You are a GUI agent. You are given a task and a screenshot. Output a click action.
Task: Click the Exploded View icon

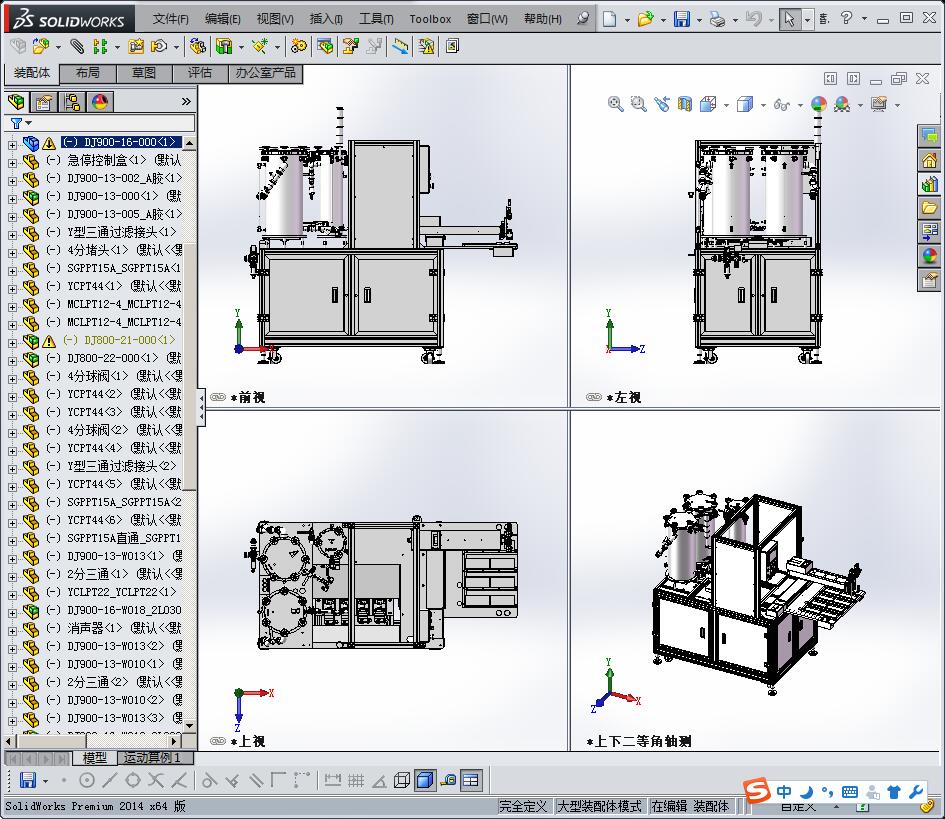[x=351, y=46]
